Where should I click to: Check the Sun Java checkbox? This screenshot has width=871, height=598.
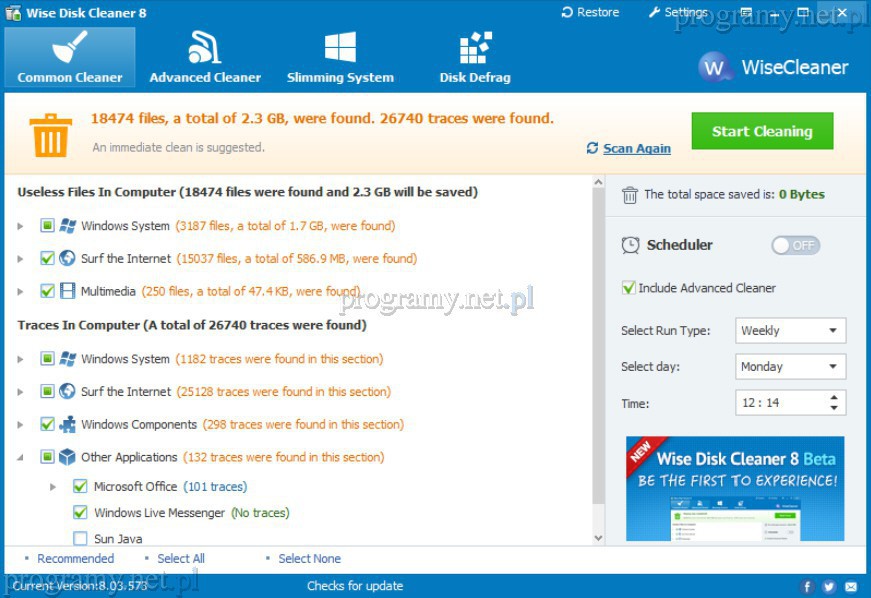pos(80,539)
